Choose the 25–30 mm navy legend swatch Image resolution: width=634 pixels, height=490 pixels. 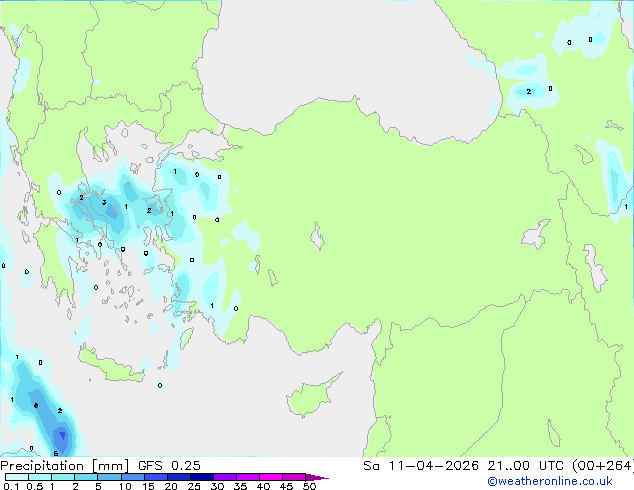[202, 477]
